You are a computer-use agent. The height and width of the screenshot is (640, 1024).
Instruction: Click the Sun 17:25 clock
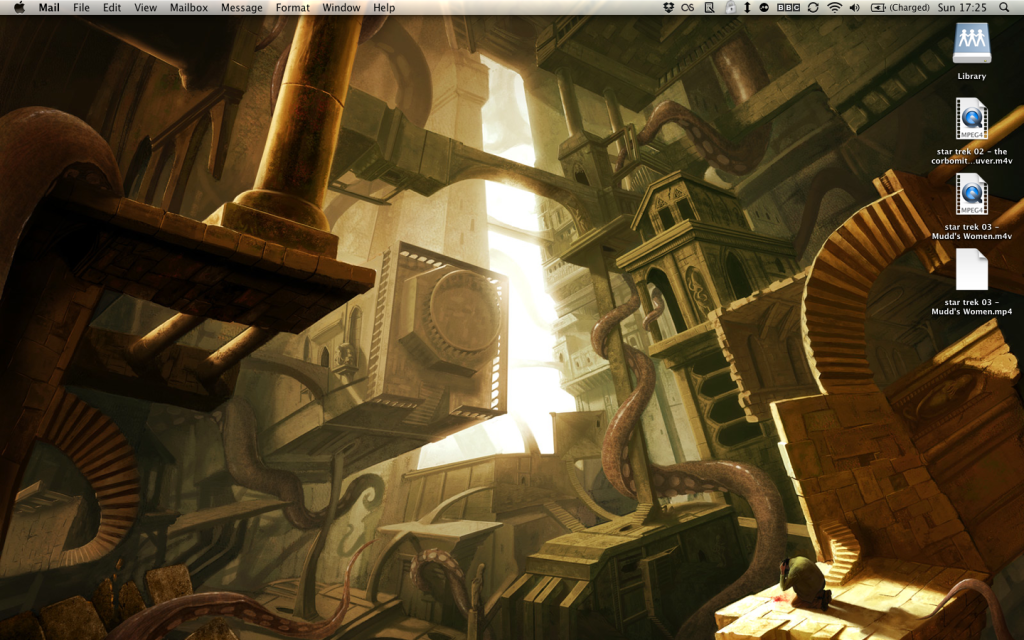(x=961, y=7)
